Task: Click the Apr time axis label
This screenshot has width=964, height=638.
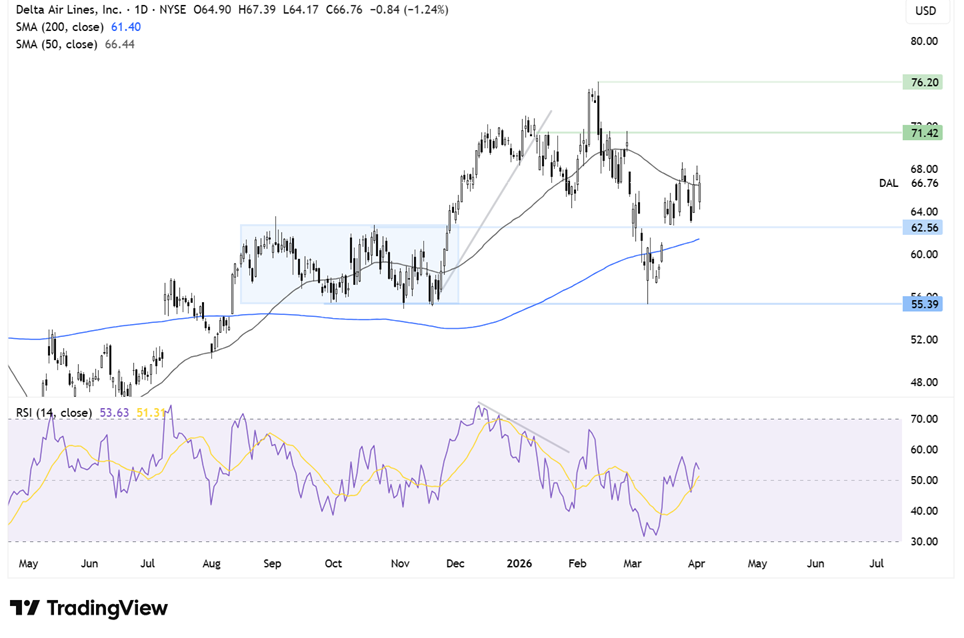Action: click(x=696, y=563)
